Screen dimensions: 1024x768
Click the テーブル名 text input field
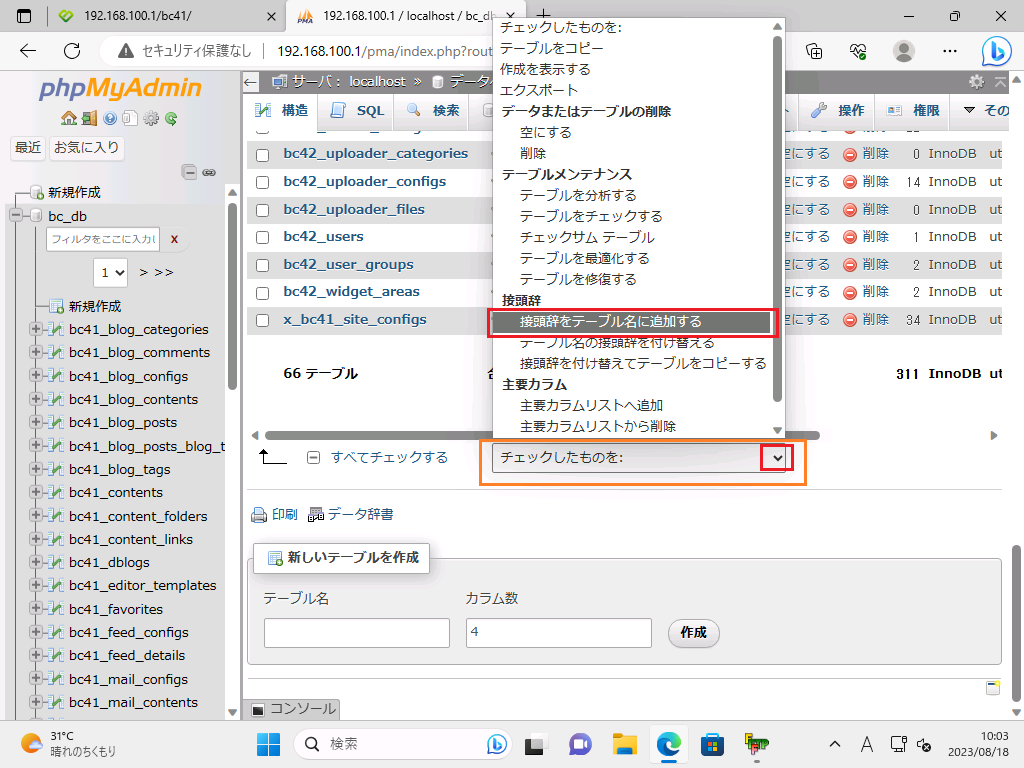[356, 633]
